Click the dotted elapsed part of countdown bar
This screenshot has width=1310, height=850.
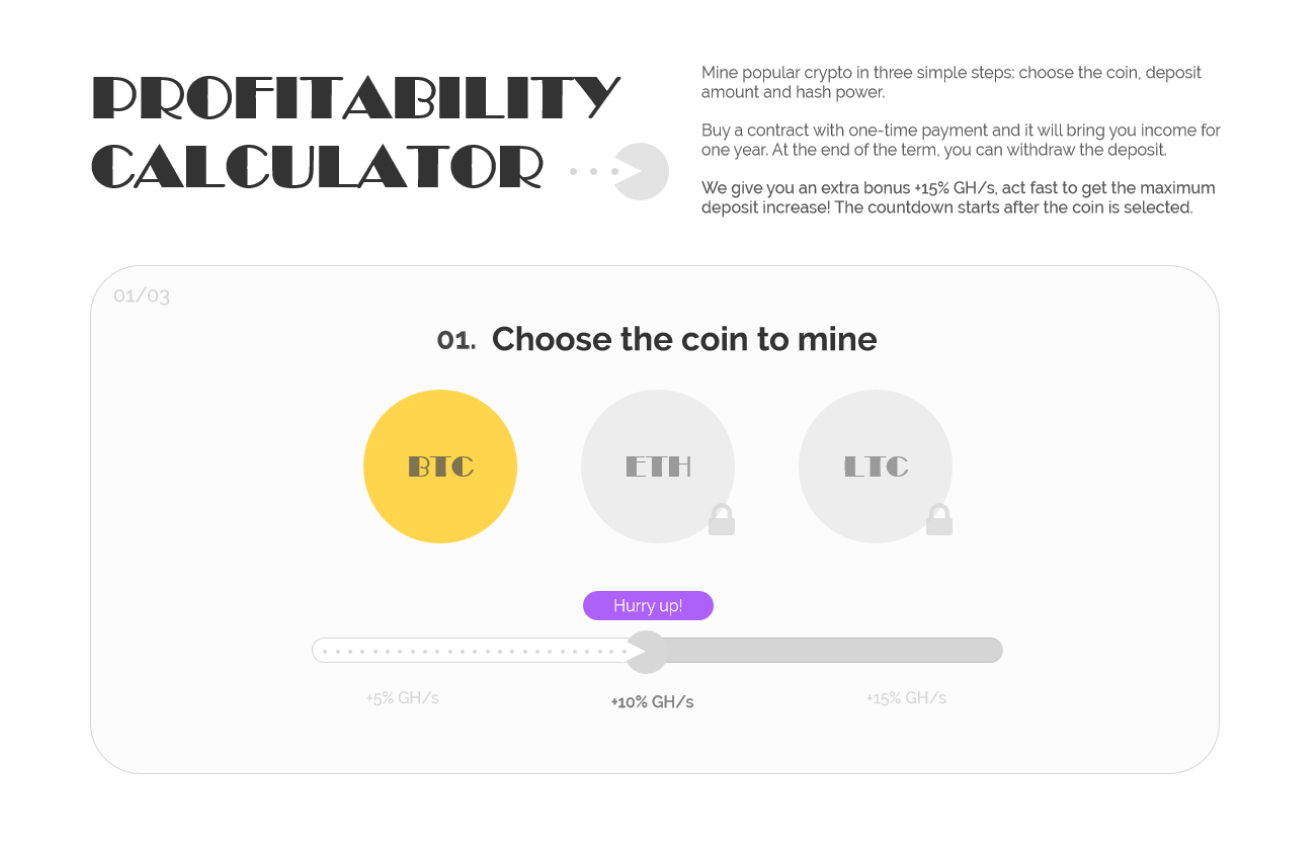coord(470,651)
